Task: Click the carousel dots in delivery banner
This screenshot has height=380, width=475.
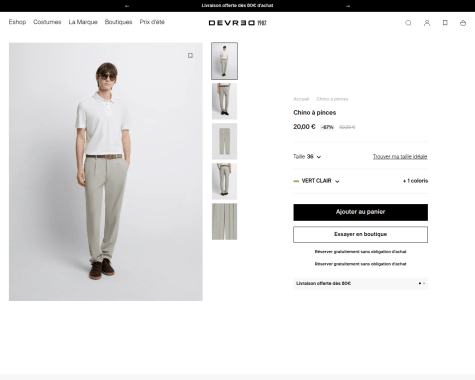Action: 422,283
